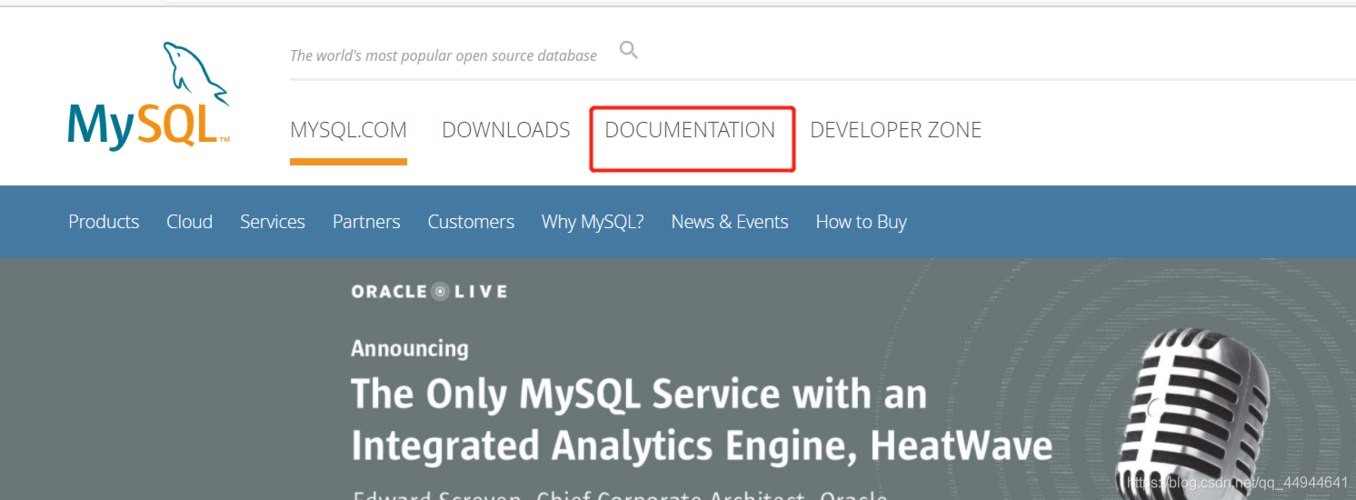Open News & Events menu item
Viewport: 1356px width, 500px height.
point(730,222)
